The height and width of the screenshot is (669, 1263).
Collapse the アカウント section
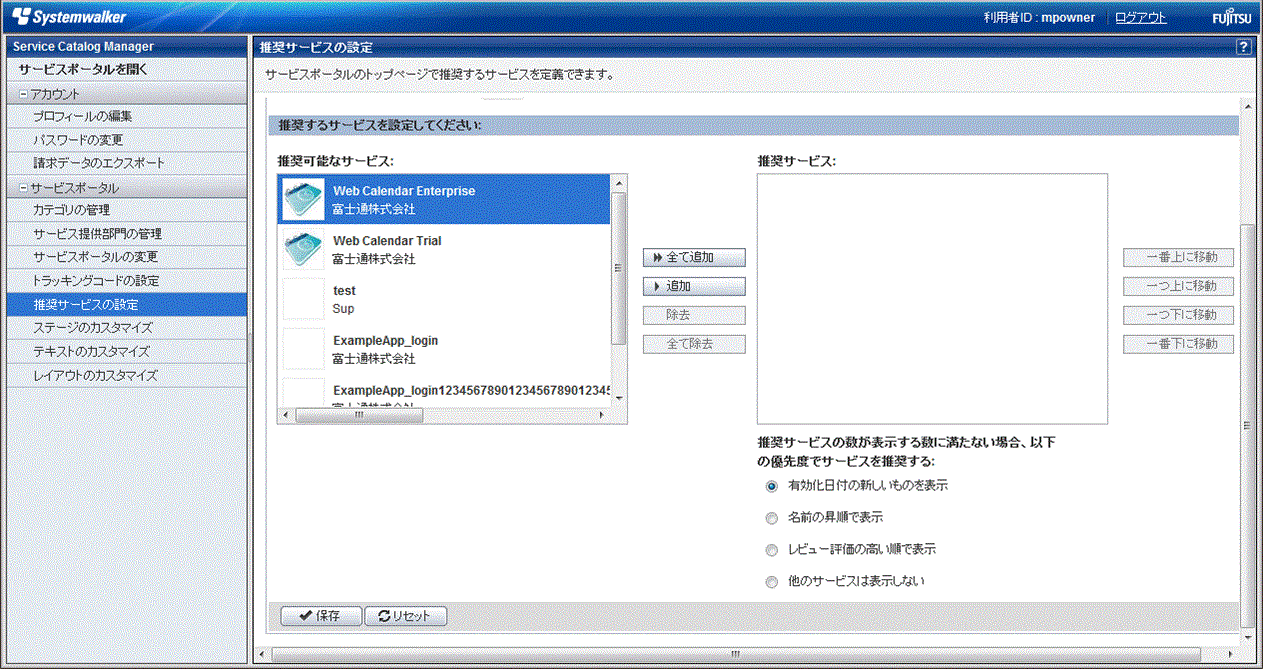coord(24,94)
